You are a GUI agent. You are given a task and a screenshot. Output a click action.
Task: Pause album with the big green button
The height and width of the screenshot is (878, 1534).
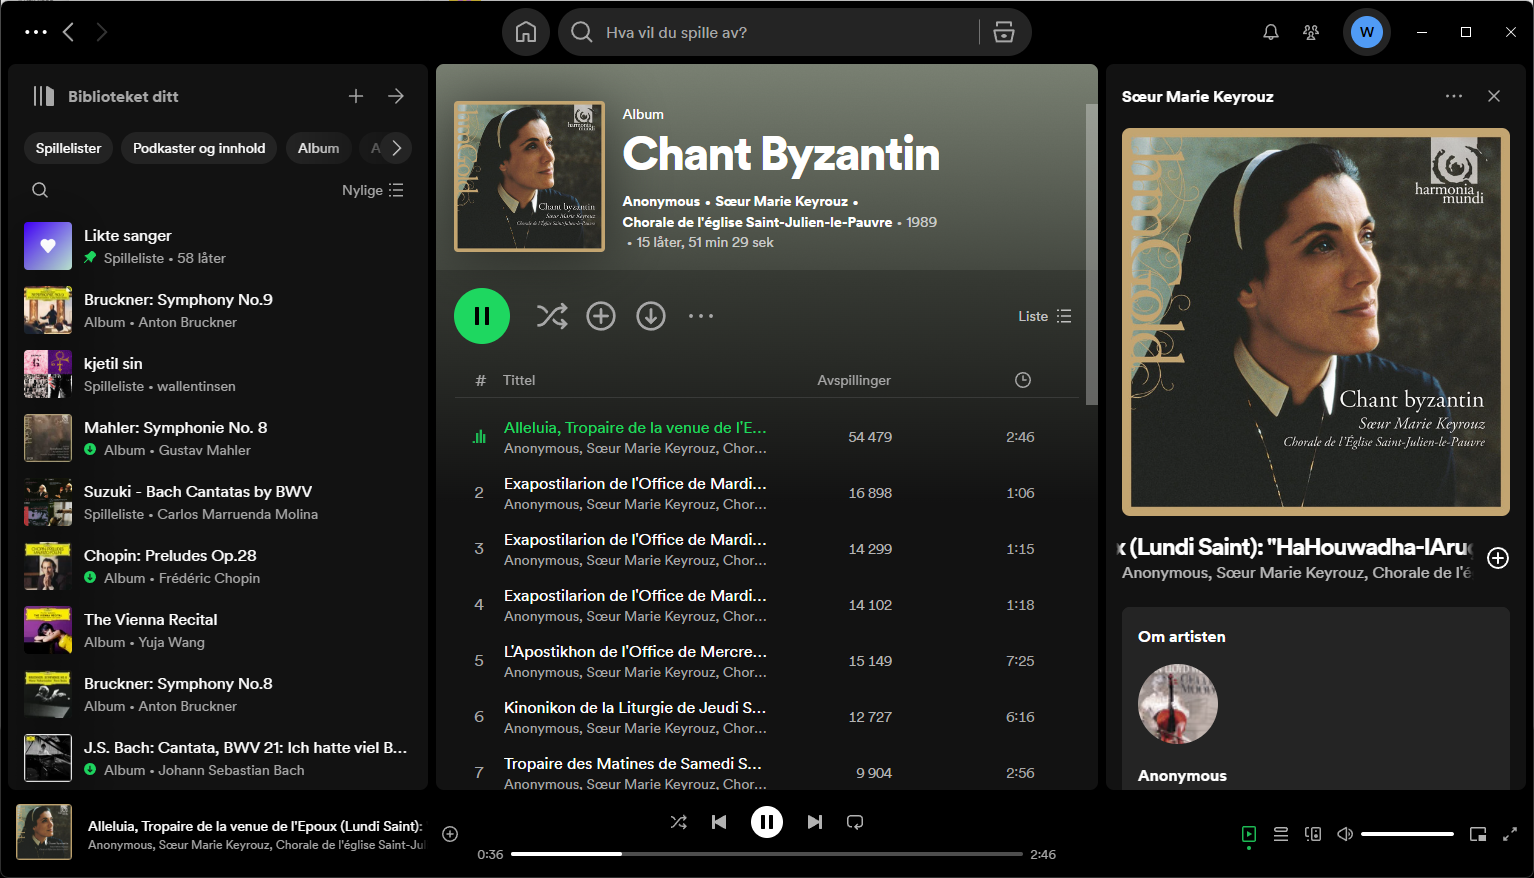point(482,316)
